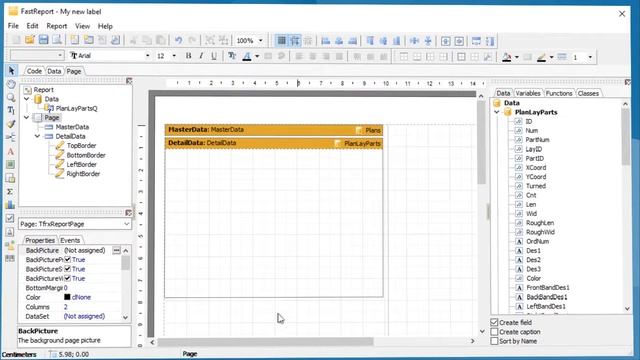Switch to the Variables tab
640x360 pixels.
(527, 93)
